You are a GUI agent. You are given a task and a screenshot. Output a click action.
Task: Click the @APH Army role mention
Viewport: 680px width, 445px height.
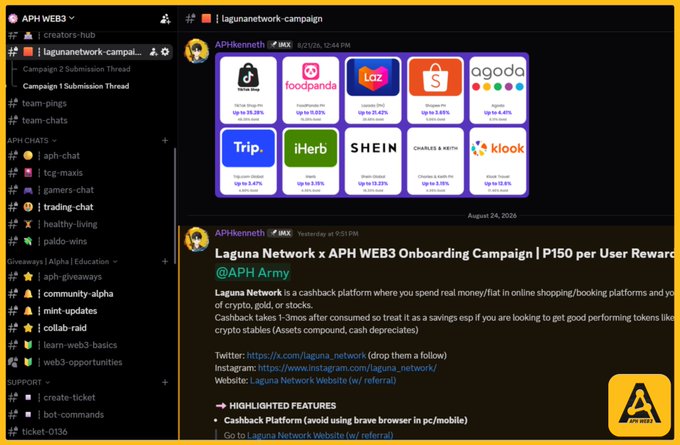click(252, 273)
